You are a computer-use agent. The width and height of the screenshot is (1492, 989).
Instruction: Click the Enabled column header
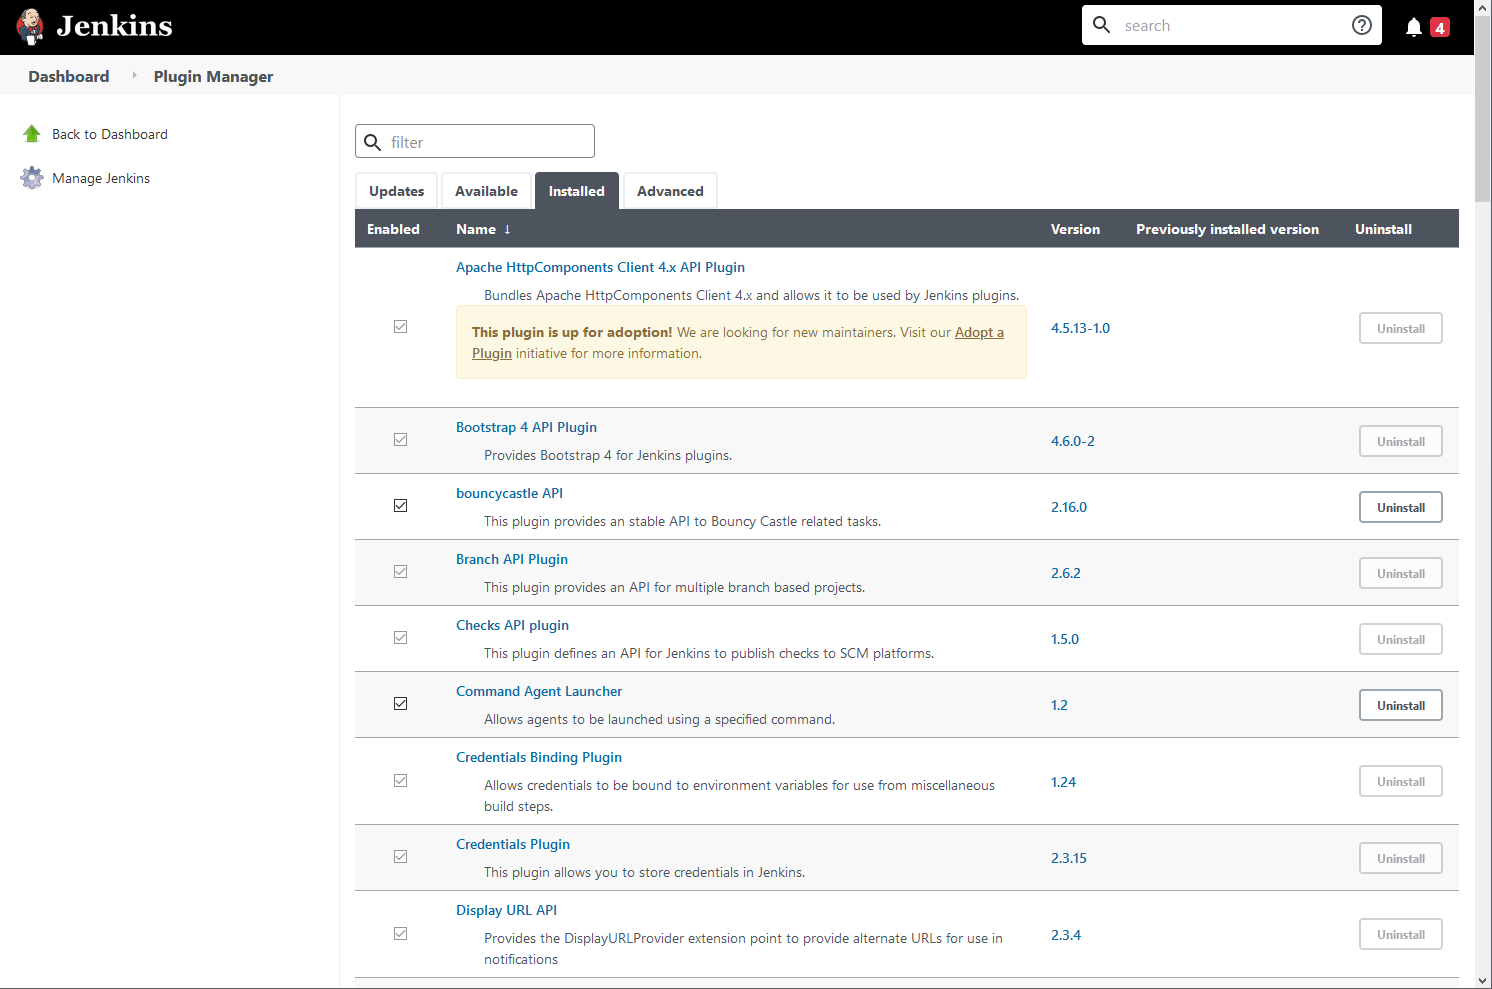[393, 229]
